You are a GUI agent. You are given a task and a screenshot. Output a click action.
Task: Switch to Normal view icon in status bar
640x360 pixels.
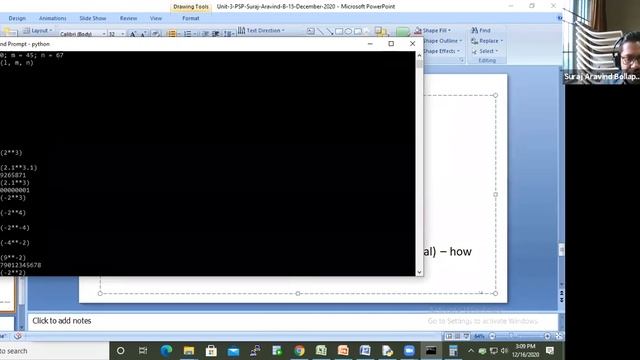coord(449,336)
